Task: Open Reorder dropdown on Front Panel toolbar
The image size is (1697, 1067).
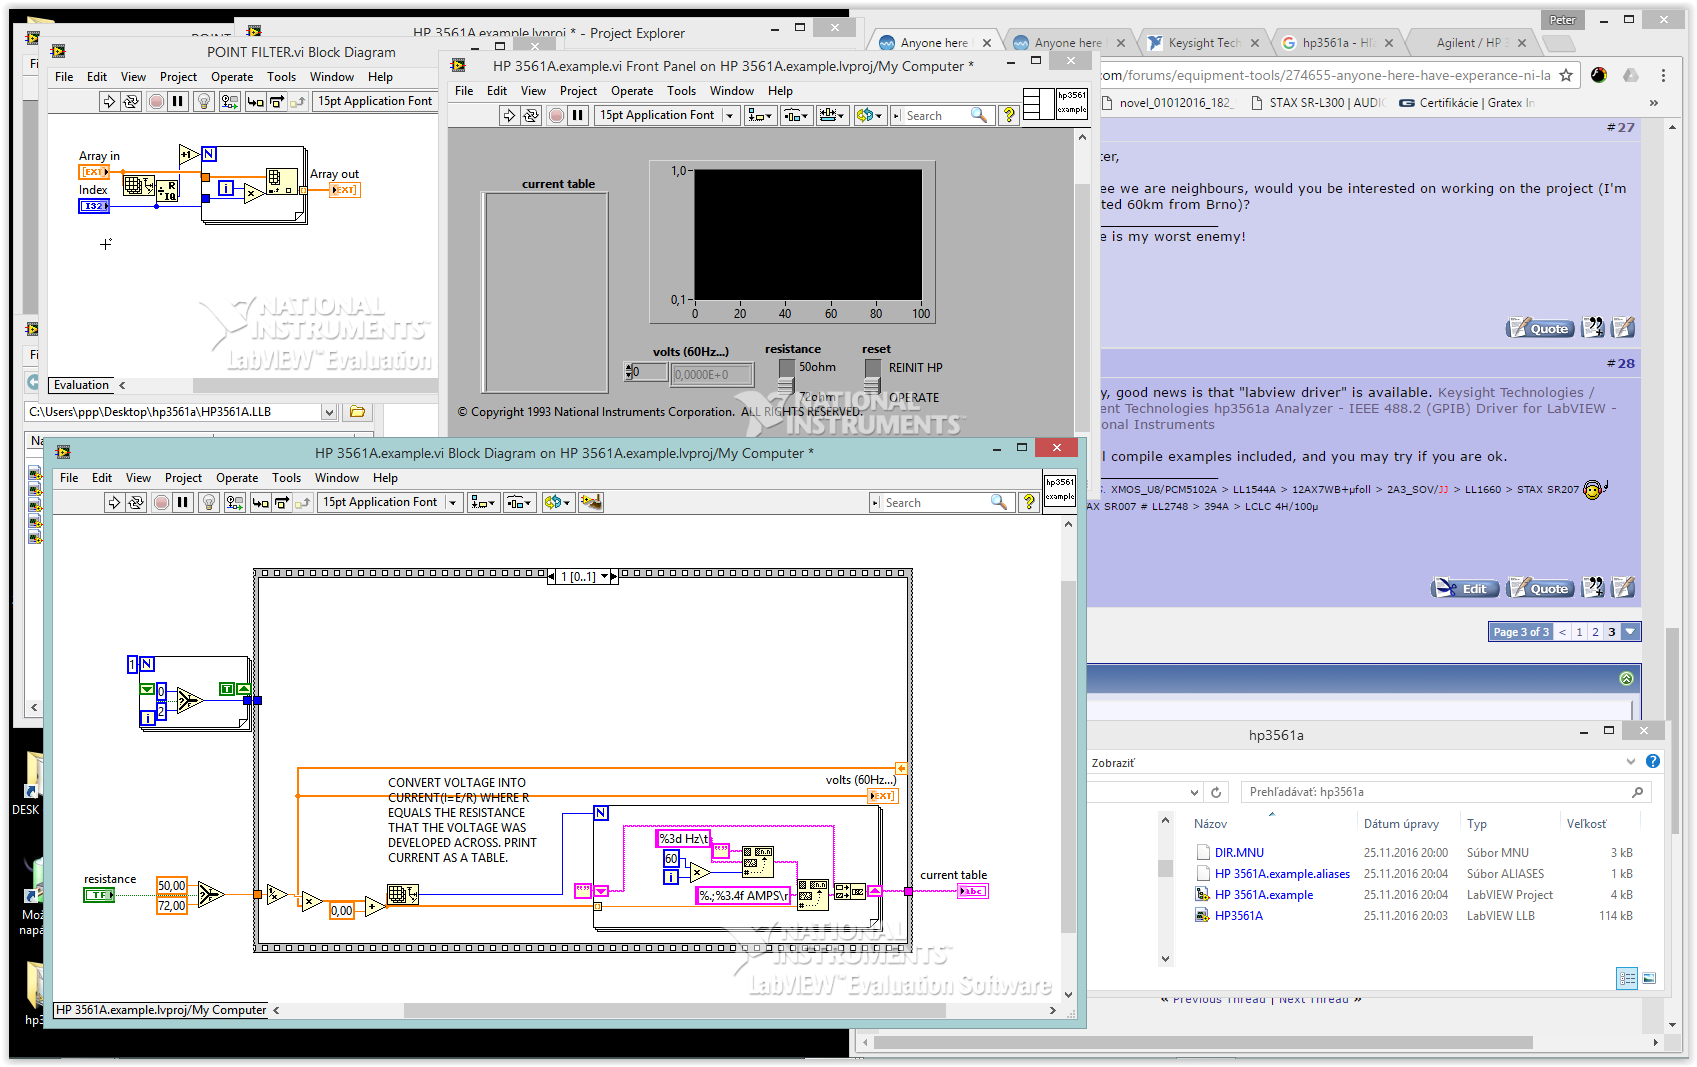Action: point(870,115)
